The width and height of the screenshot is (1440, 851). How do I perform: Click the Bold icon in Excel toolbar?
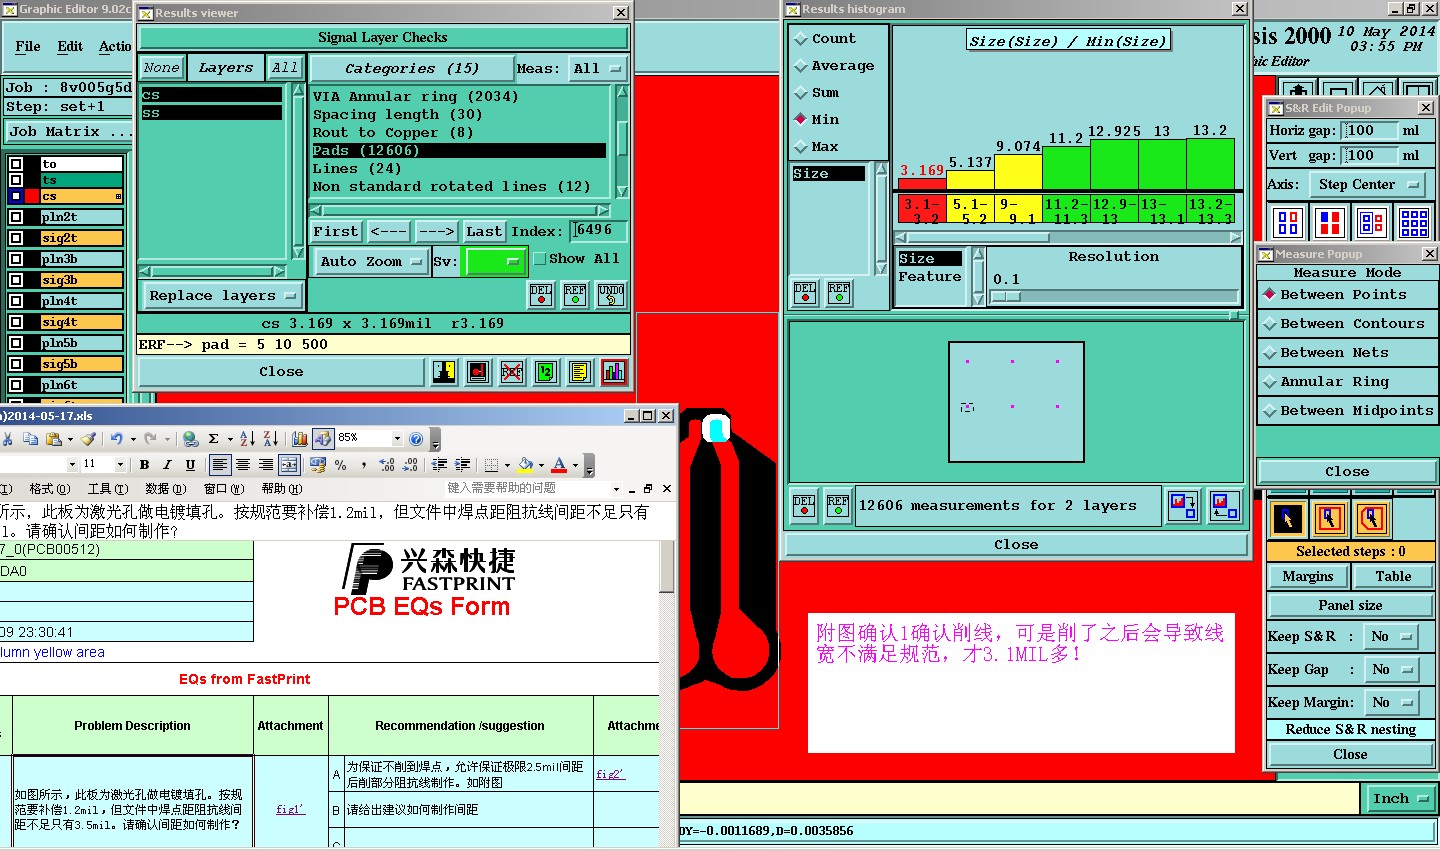(144, 464)
